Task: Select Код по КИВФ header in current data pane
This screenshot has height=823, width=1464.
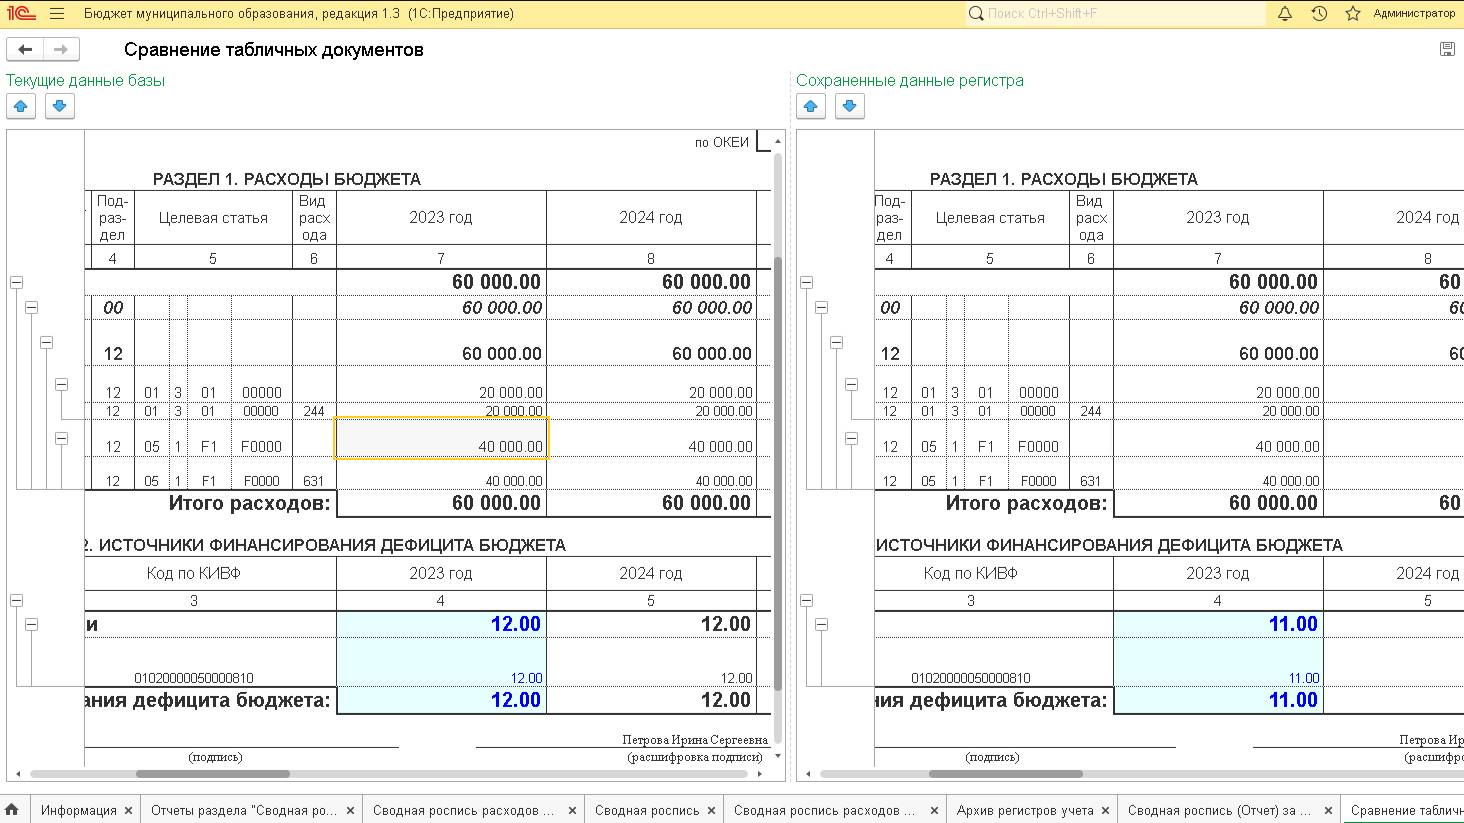Action: (x=194, y=573)
